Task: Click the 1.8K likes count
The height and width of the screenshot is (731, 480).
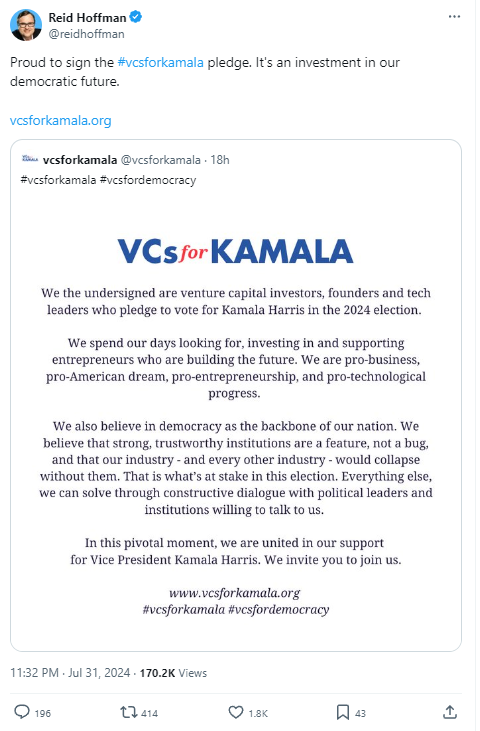Action: point(258,713)
